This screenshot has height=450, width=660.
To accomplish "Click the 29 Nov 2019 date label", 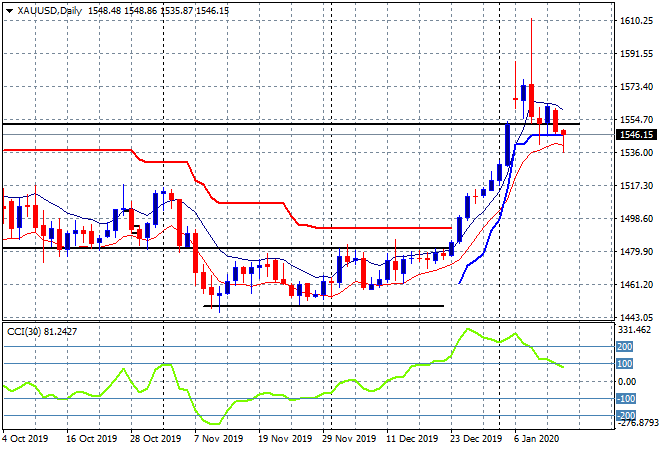I will (x=349, y=439).
